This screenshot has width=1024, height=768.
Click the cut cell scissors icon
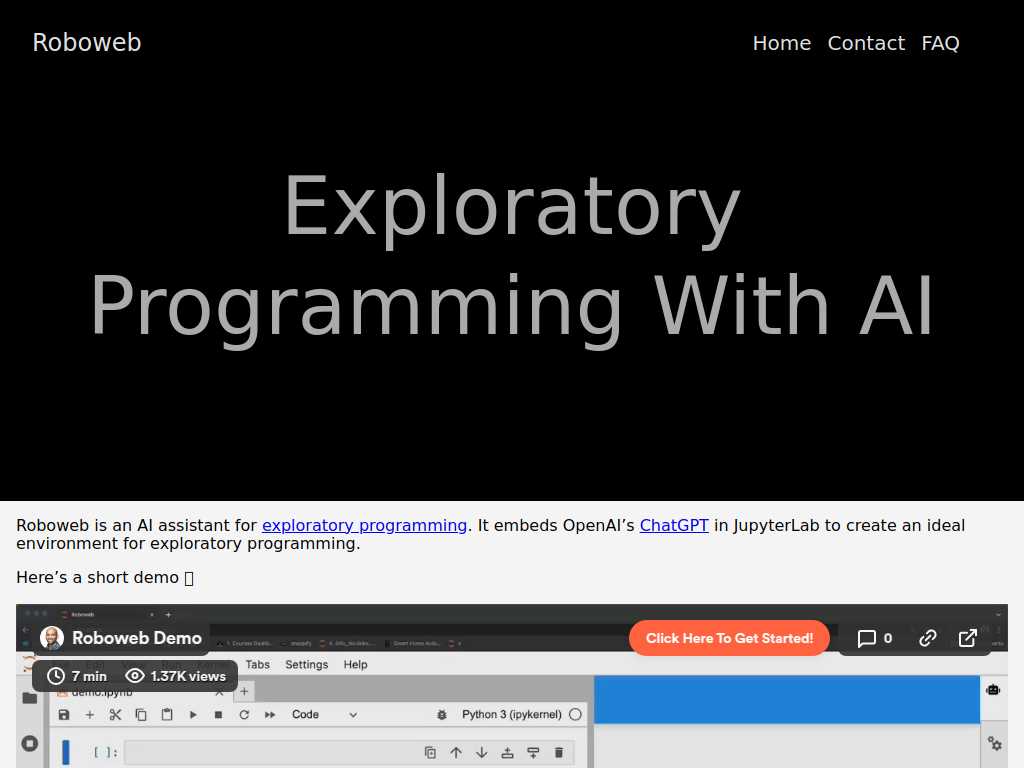[x=115, y=714]
